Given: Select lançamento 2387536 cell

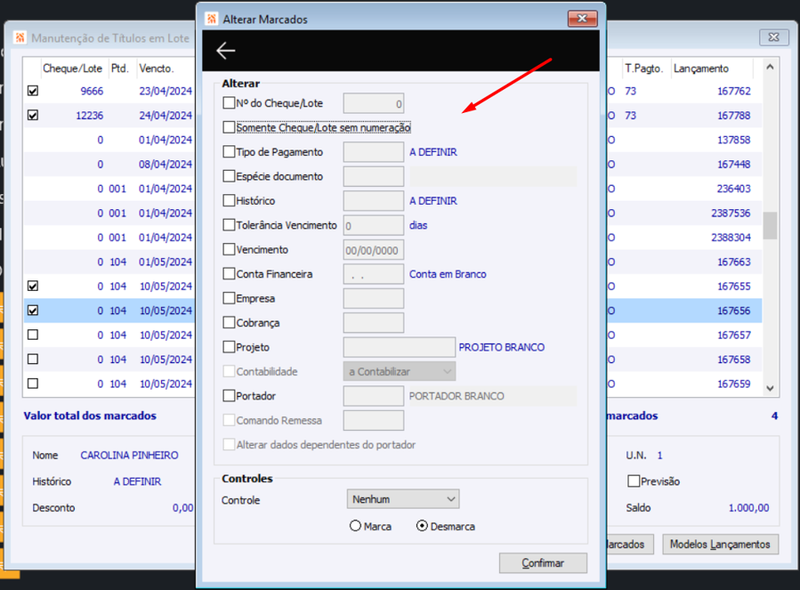Looking at the screenshot, I should (x=731, y=213).
